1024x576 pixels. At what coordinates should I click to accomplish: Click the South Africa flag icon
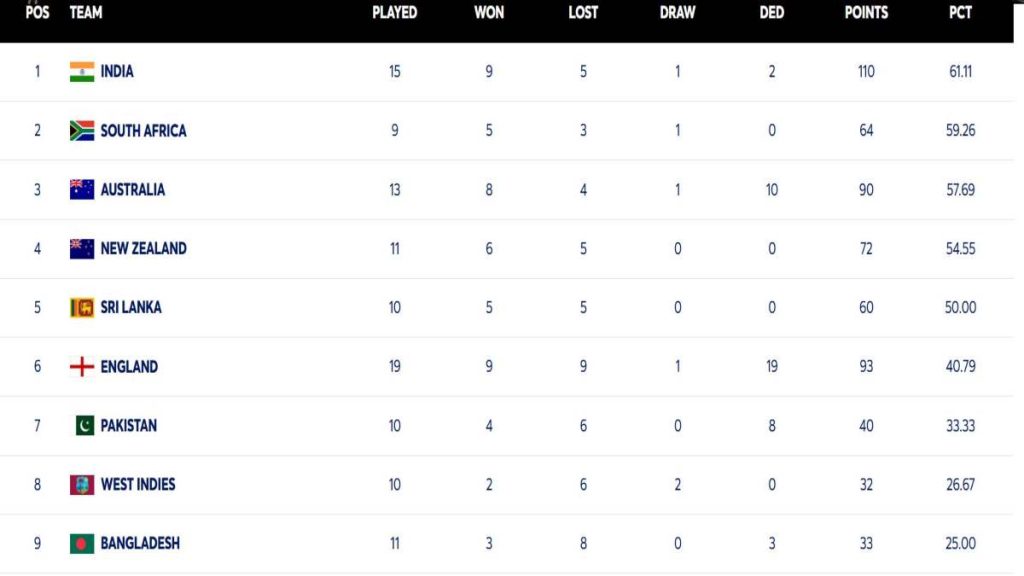coord(82,131)
